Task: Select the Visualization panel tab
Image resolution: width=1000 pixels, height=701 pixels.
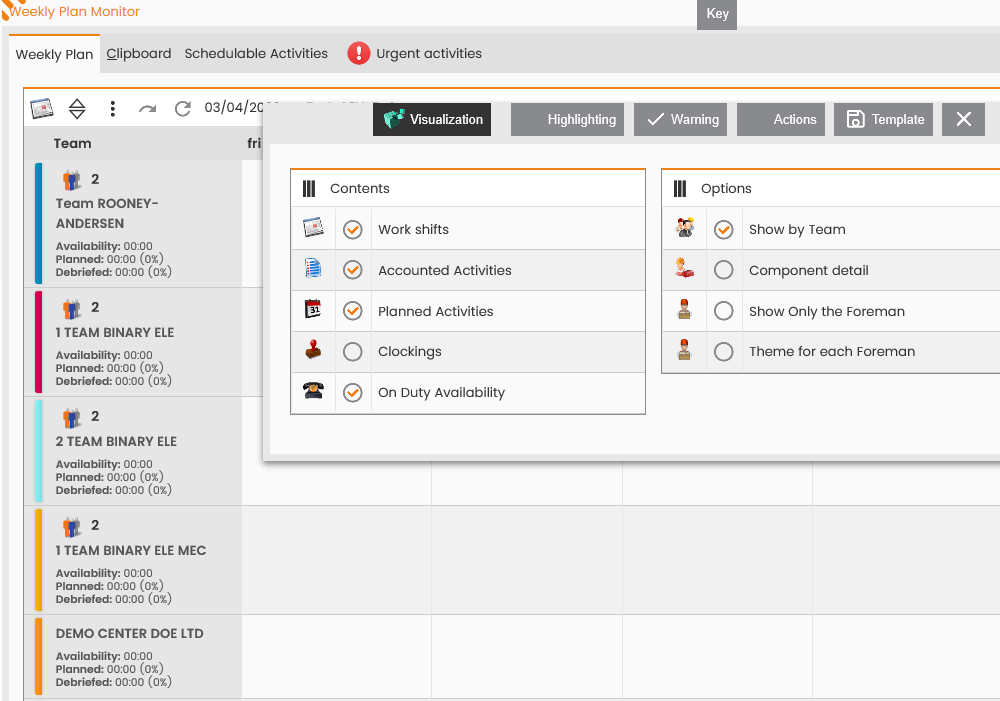Action: tap(432, 119)
